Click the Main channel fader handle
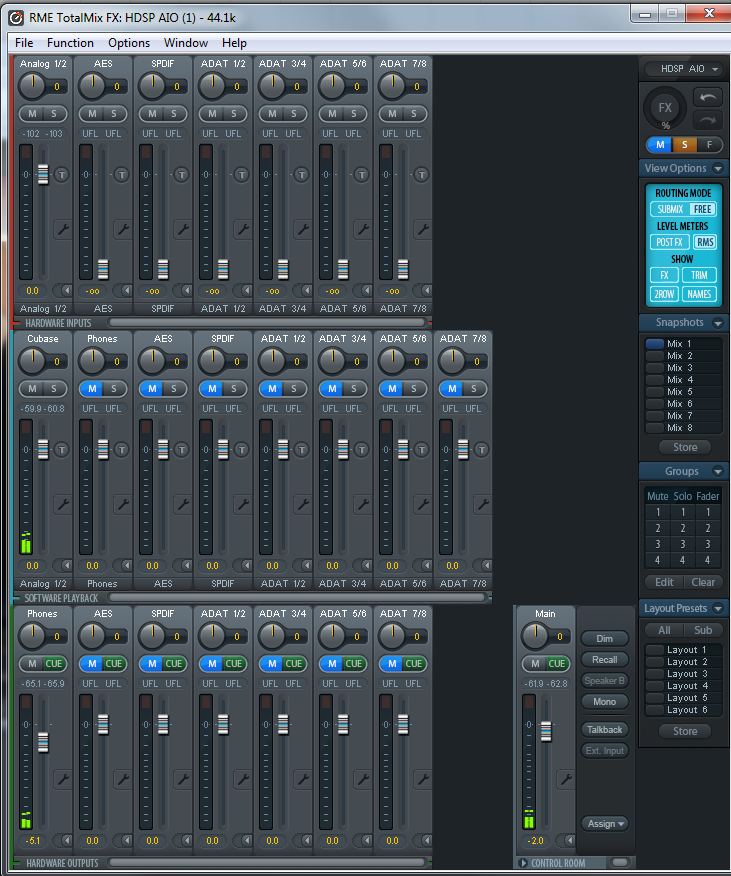This screenshot has width=731, height=876. click(546, 731)
